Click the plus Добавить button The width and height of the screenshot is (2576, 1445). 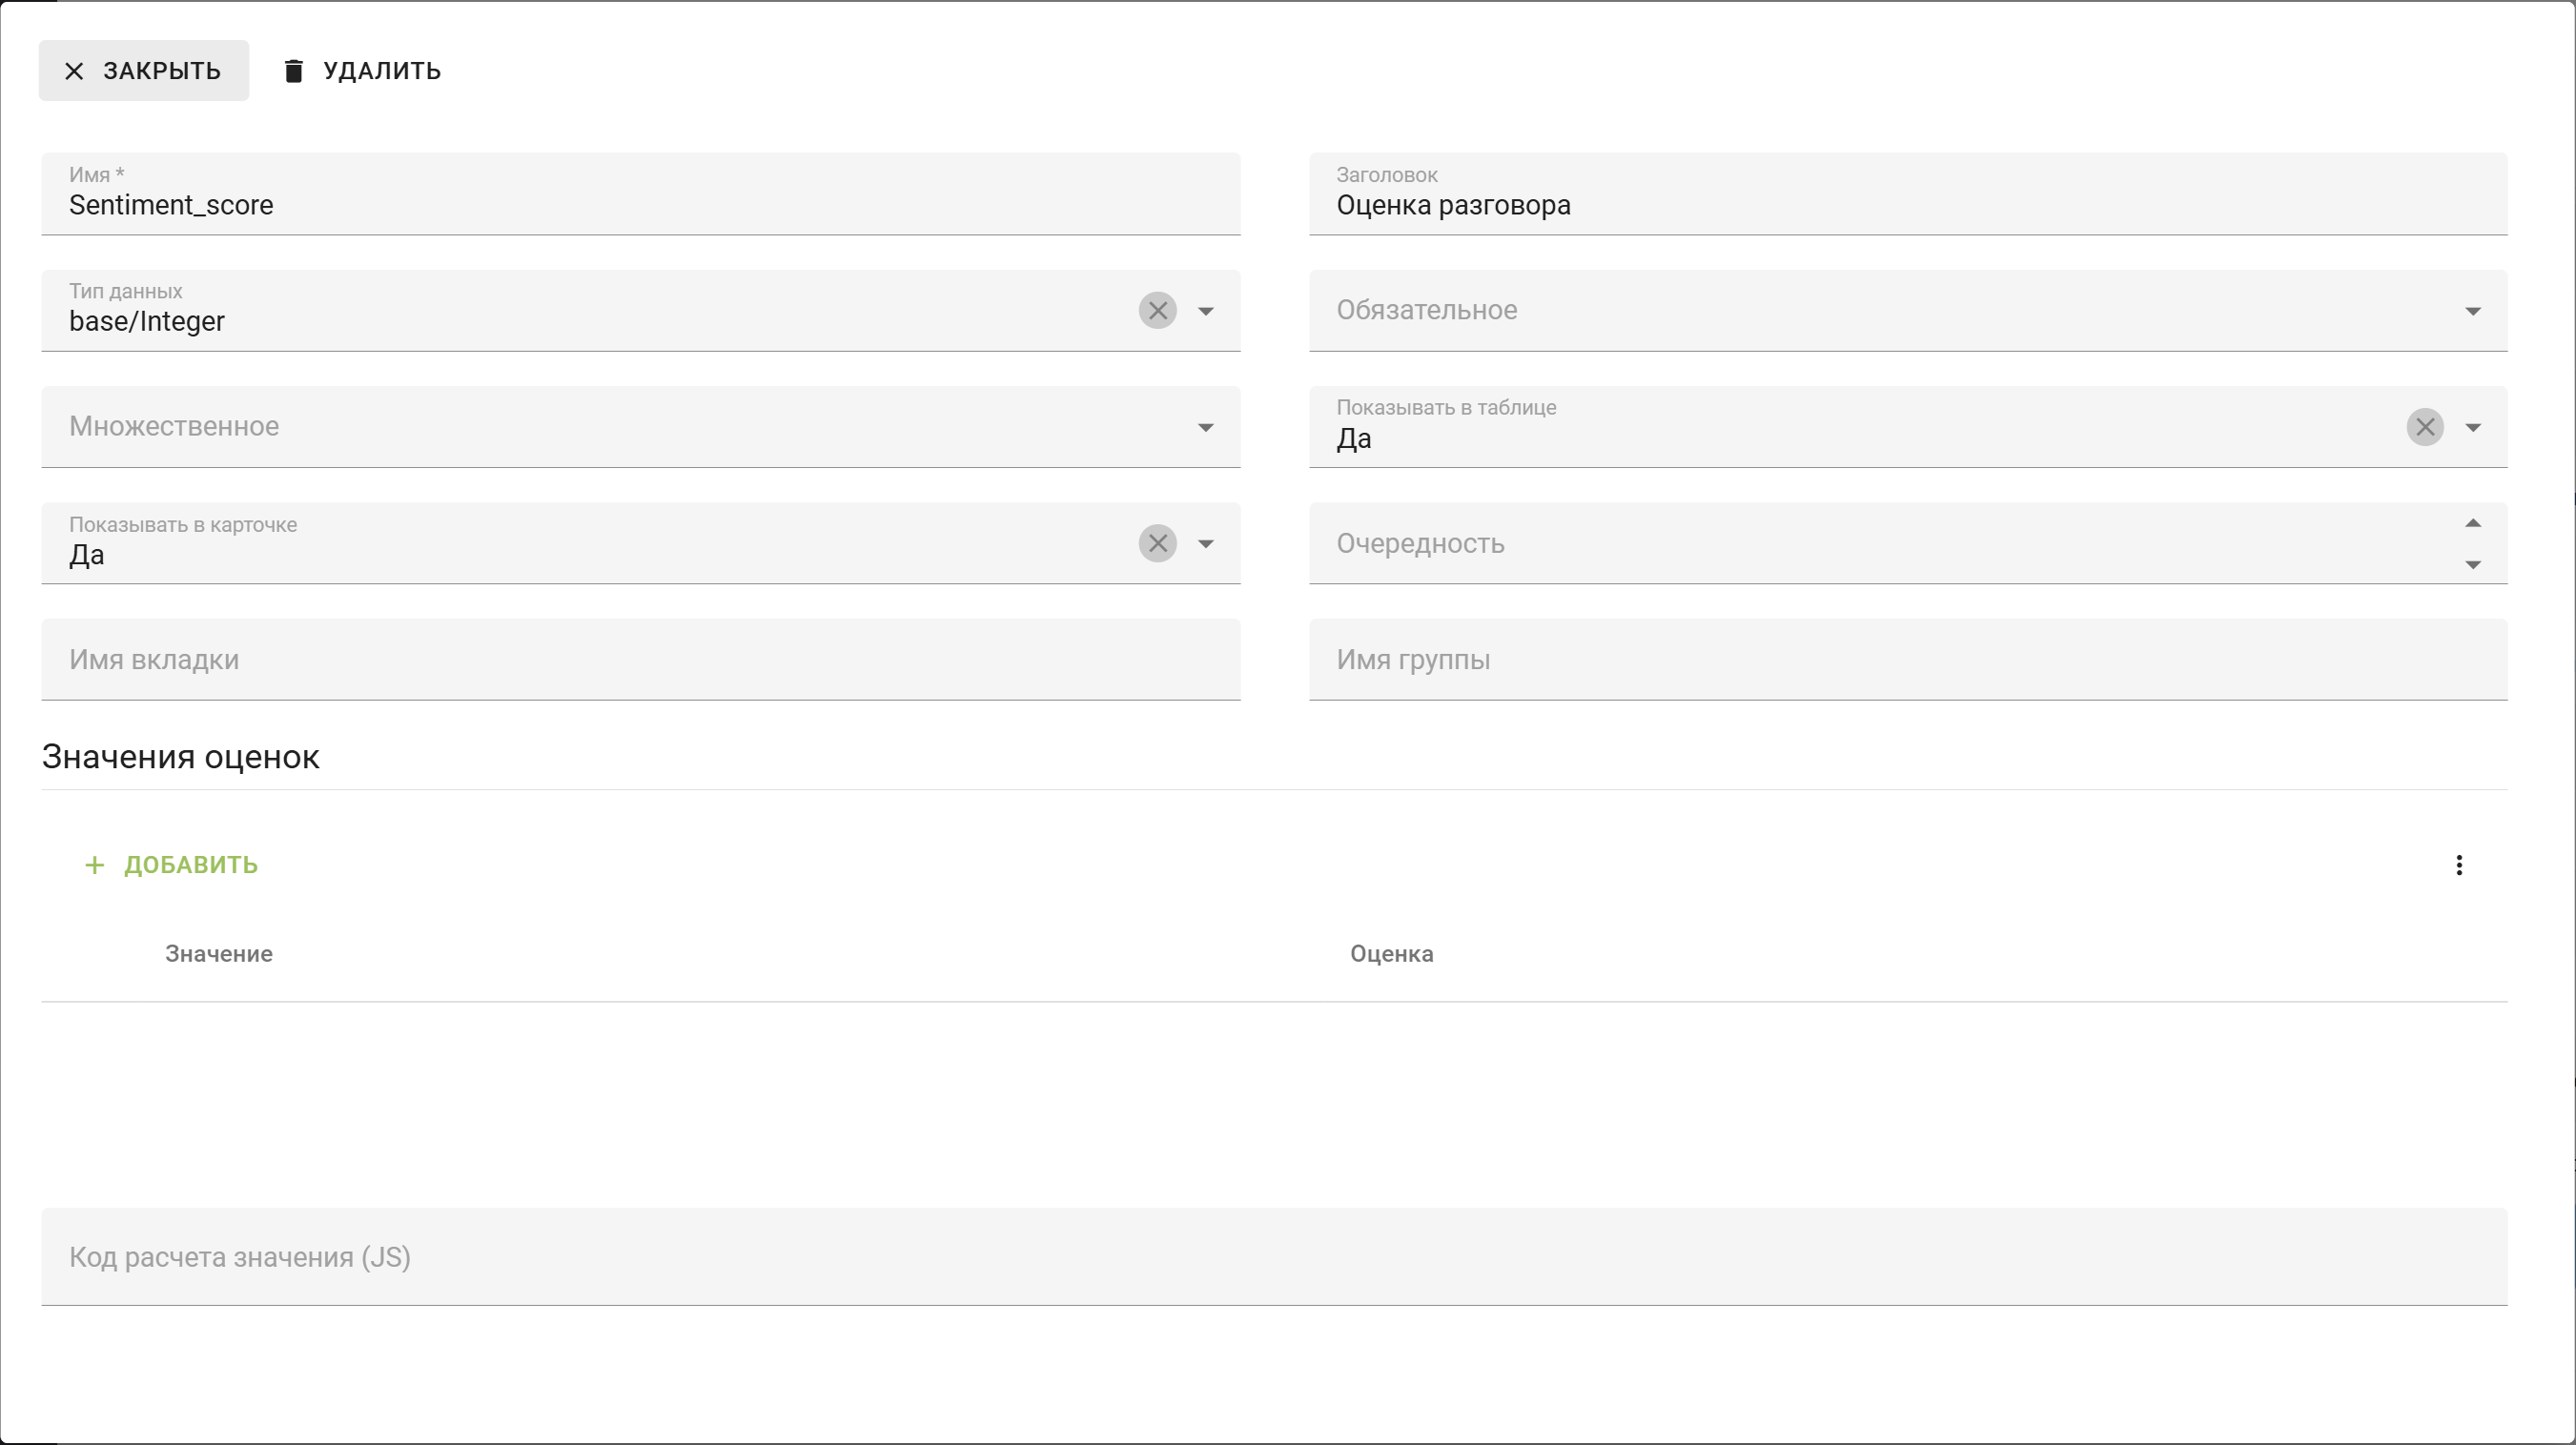(171, 865)
